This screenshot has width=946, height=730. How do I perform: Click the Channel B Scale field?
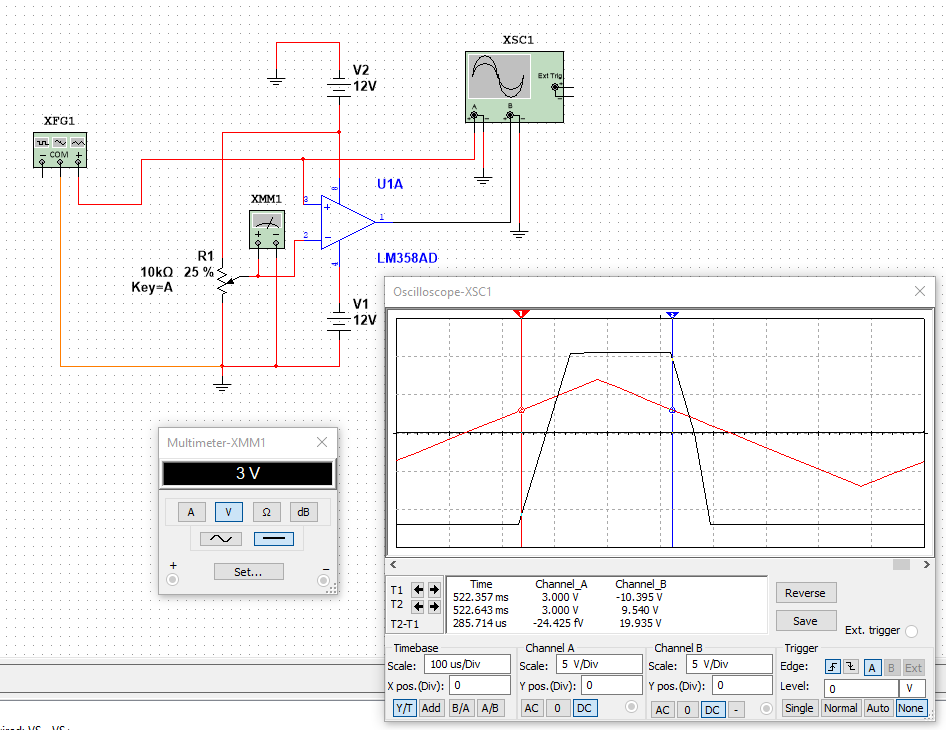tap(727, 665)
